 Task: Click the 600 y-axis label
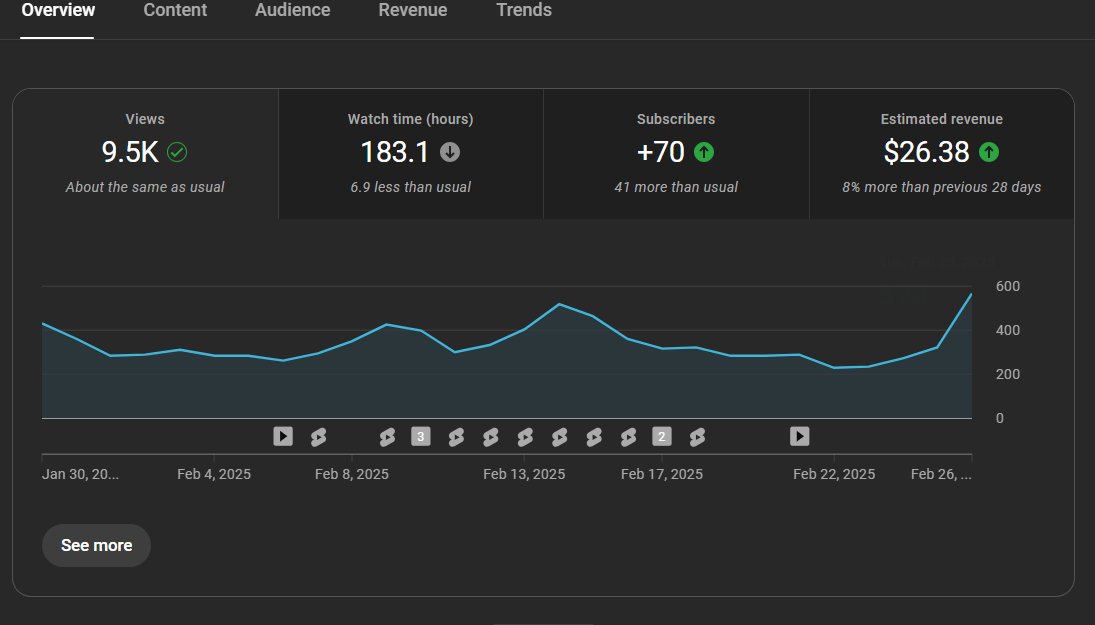tap(1008, 286)
